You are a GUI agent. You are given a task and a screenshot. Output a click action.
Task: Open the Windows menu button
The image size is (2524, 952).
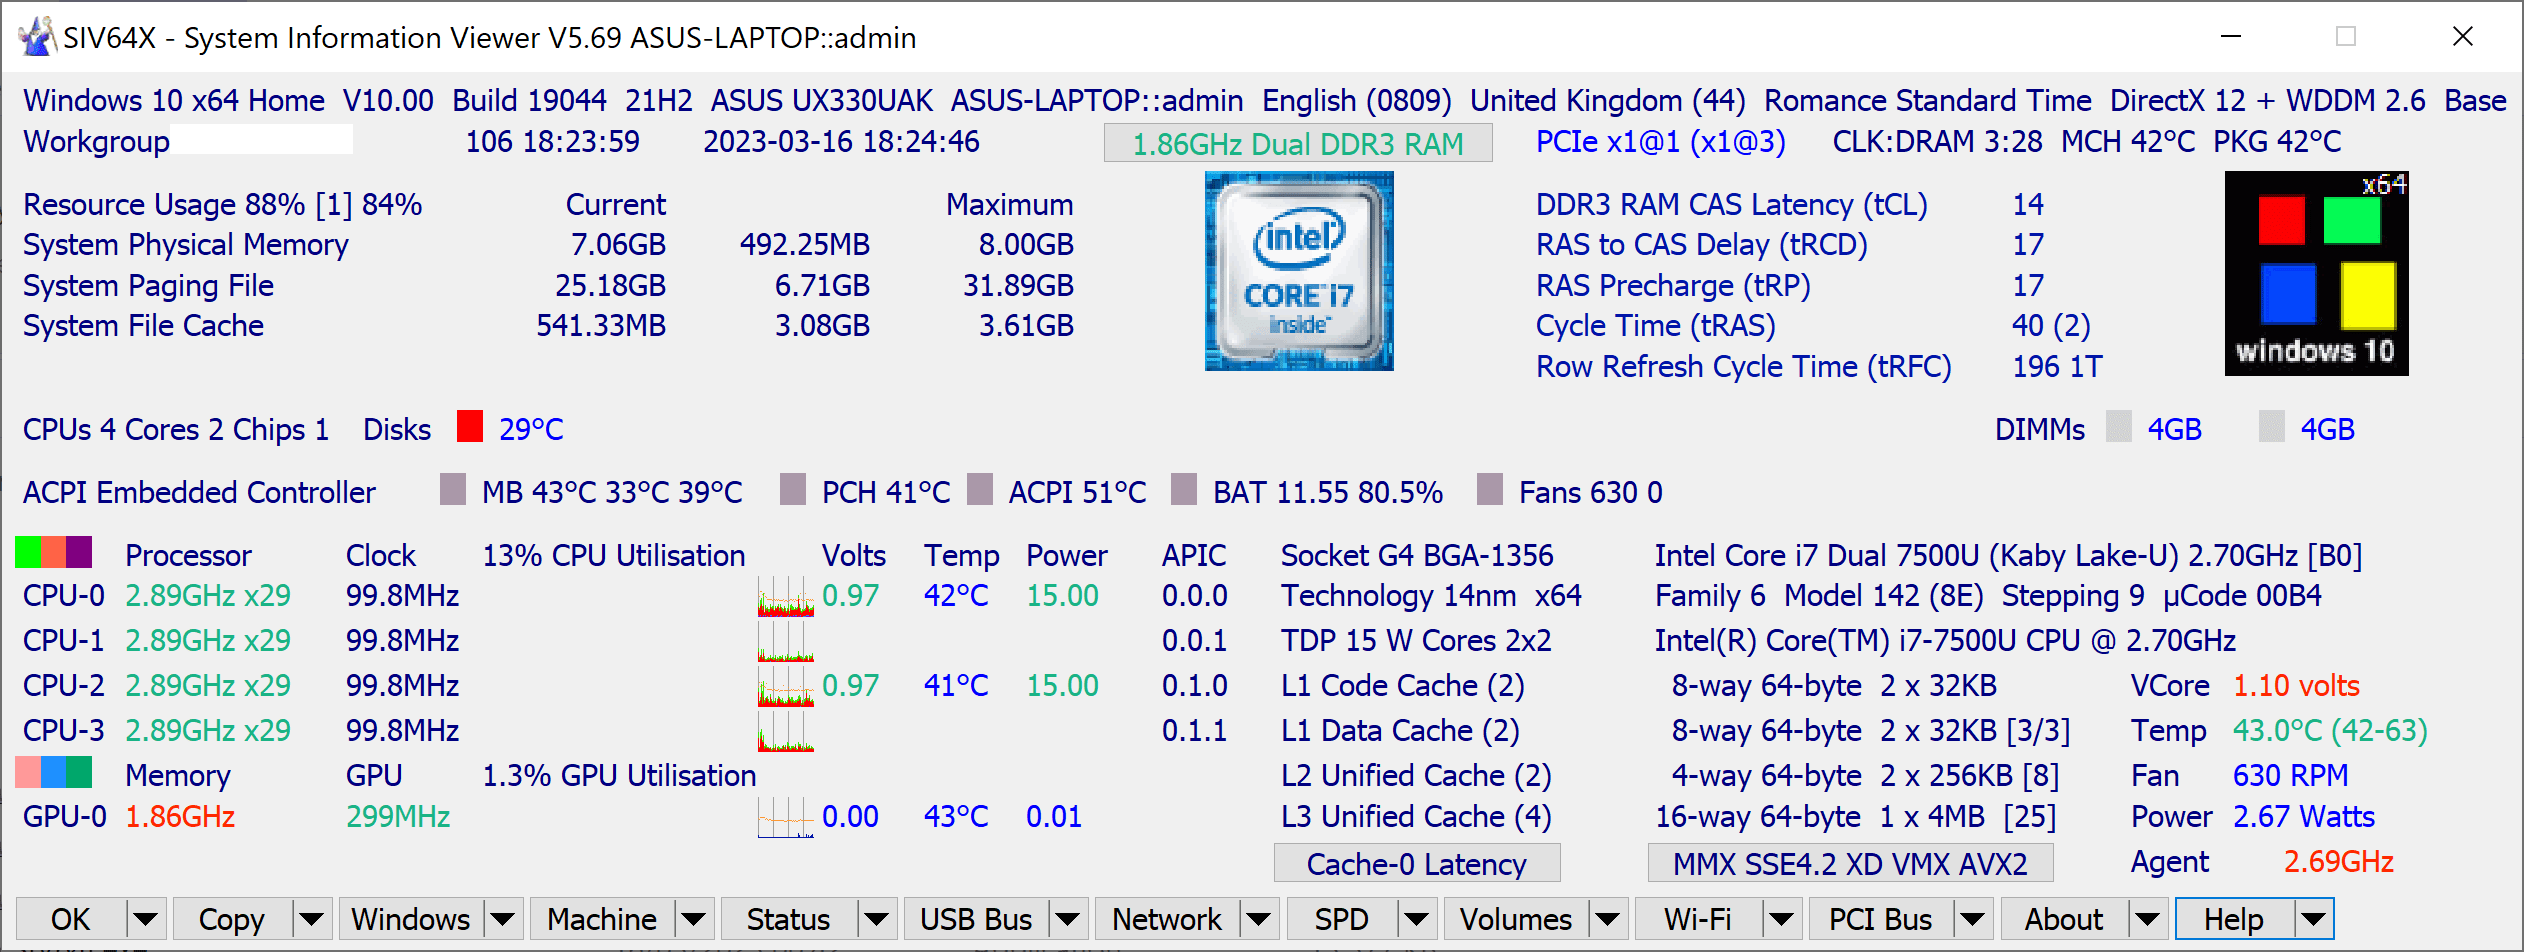(x=411, y=919)
